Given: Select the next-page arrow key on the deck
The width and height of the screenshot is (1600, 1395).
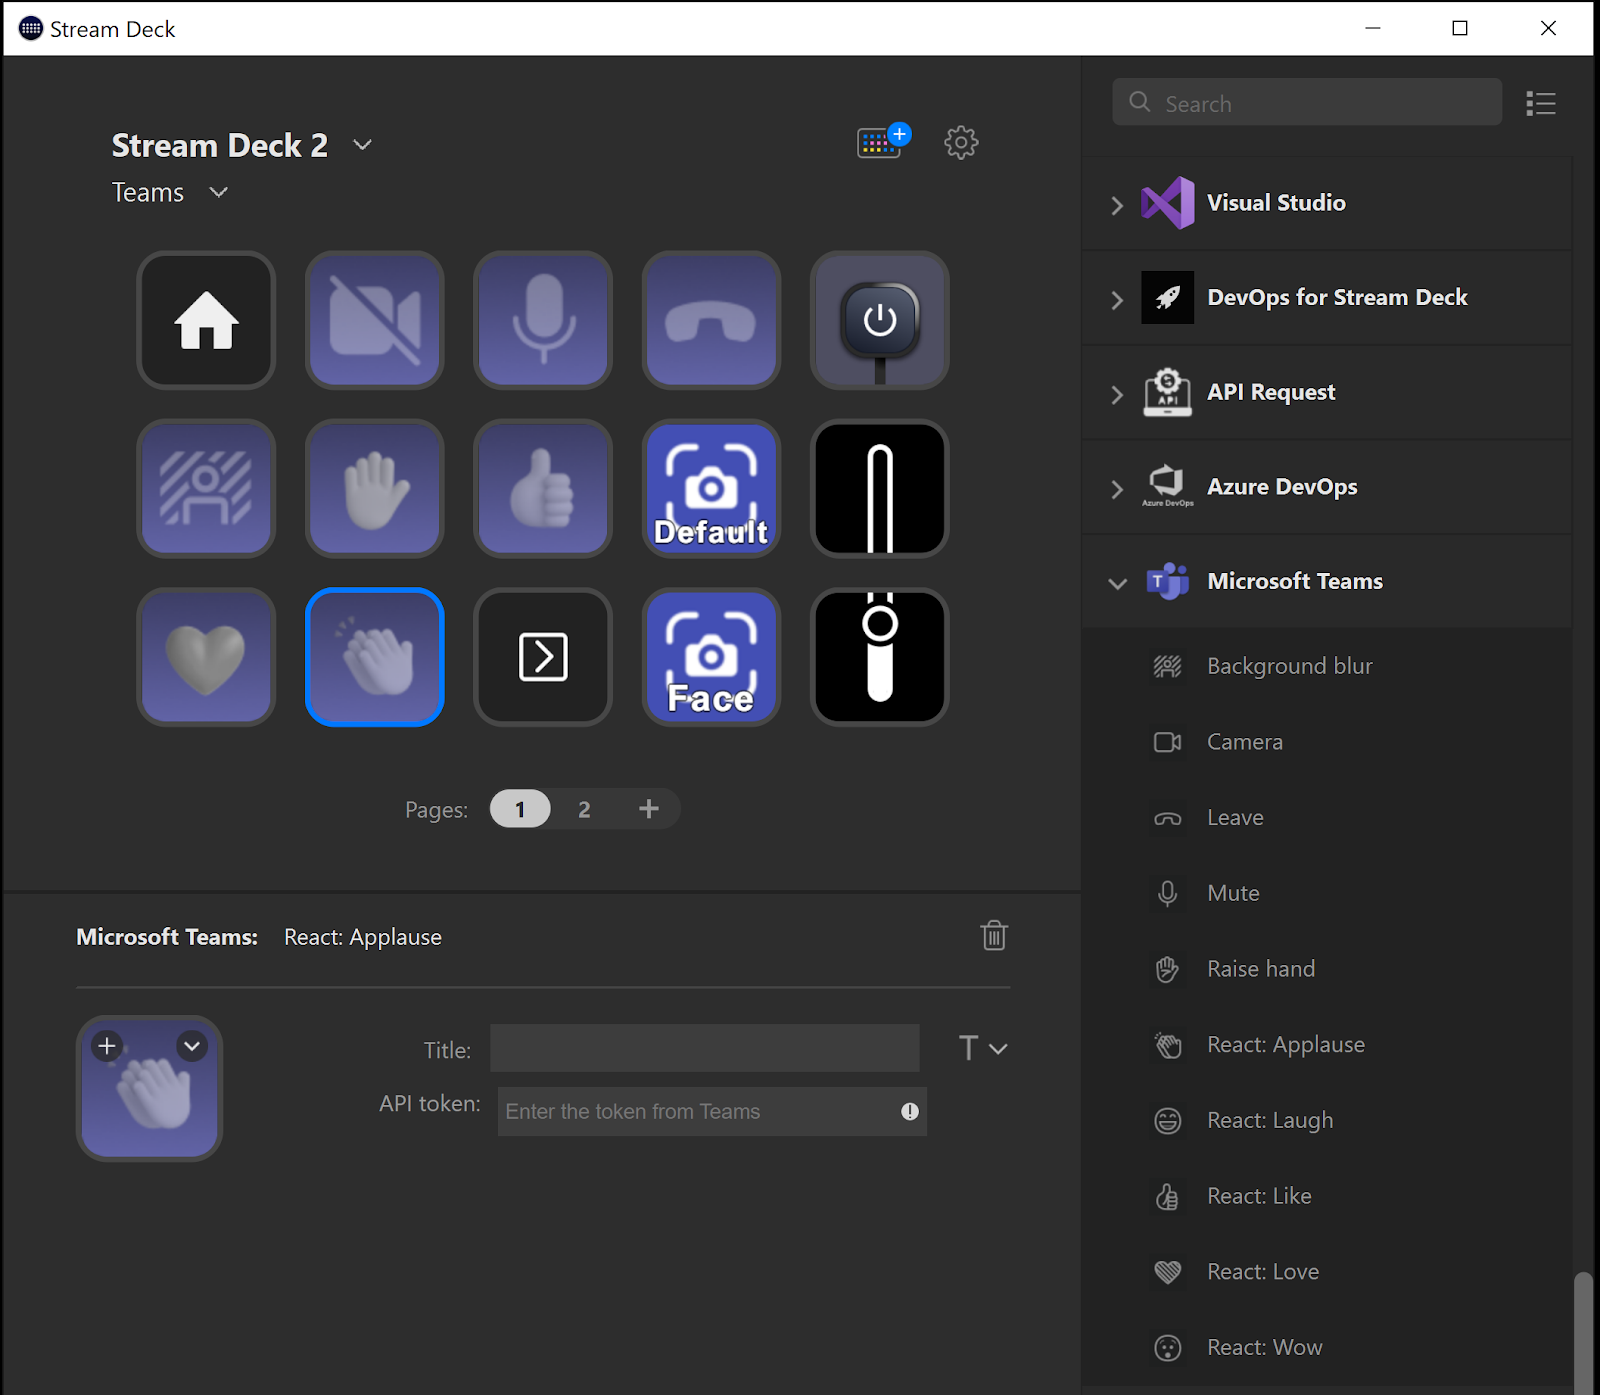Looking at the screenshot, I should [x=543, y=657].
